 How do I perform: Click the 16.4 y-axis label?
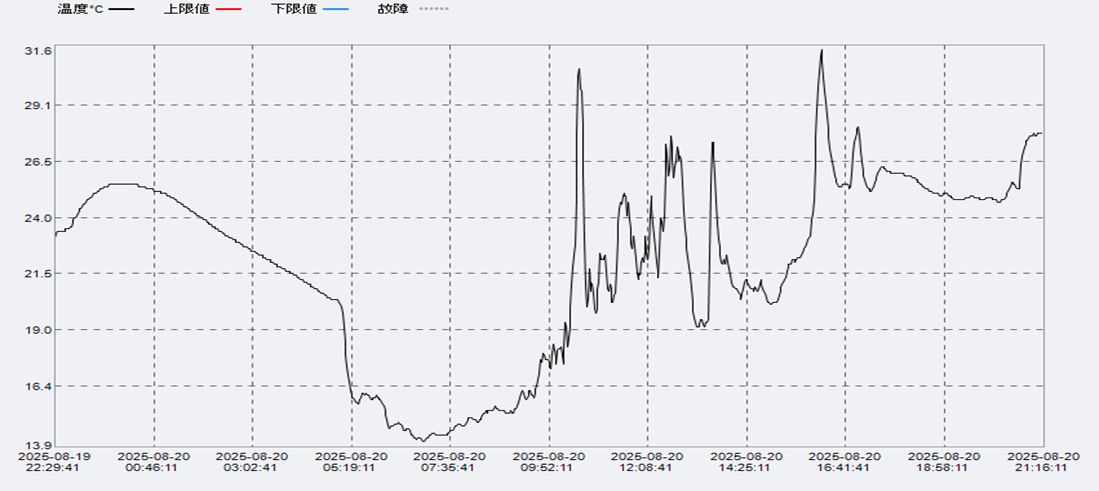point(38,386)
